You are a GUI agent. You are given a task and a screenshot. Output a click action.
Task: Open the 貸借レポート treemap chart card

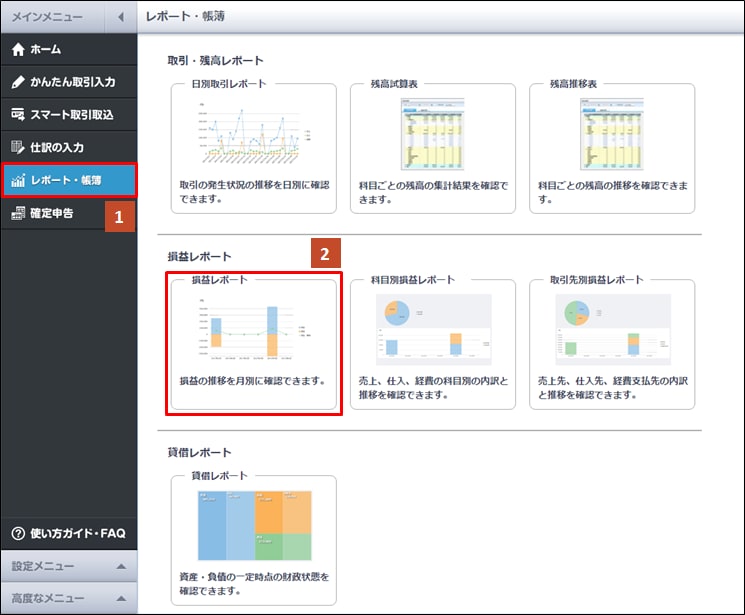(x=253, y=526)
